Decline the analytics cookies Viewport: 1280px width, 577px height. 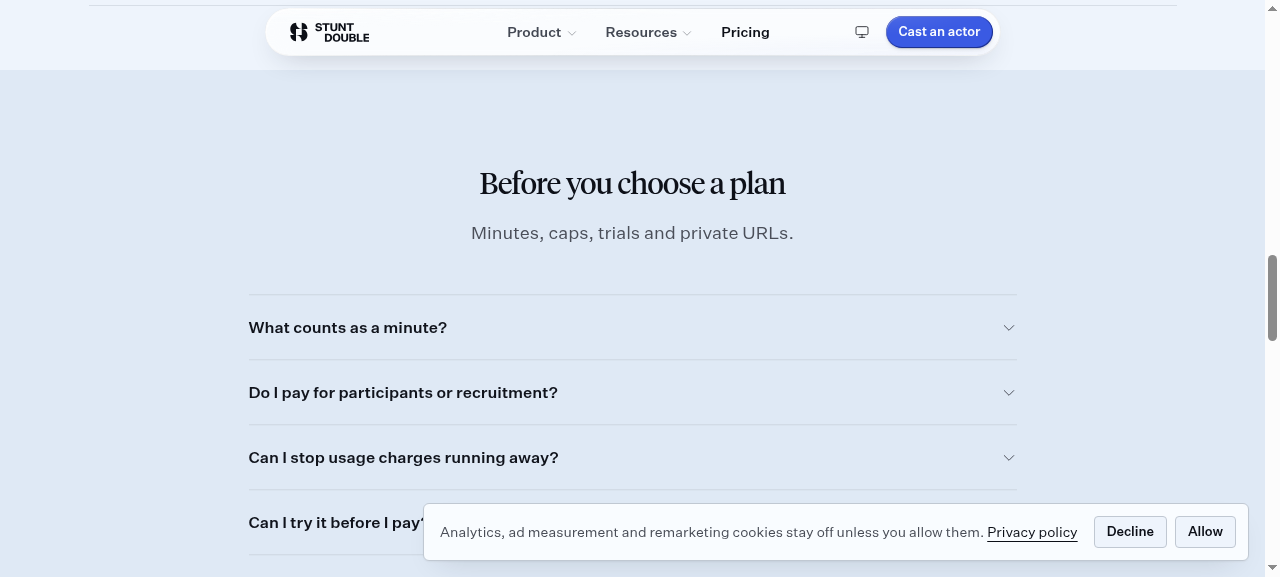point(1130,532)
